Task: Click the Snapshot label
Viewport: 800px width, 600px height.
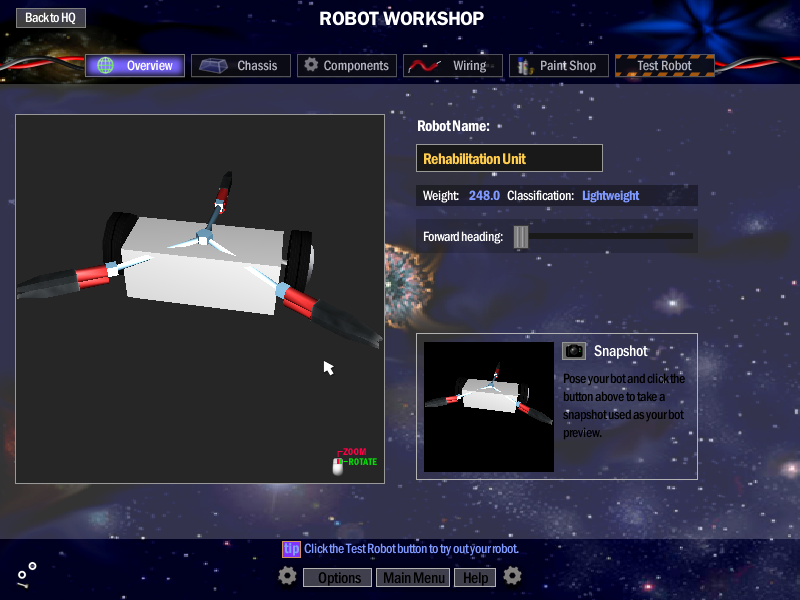Action: pyautogui.click(x=620, y=351)
